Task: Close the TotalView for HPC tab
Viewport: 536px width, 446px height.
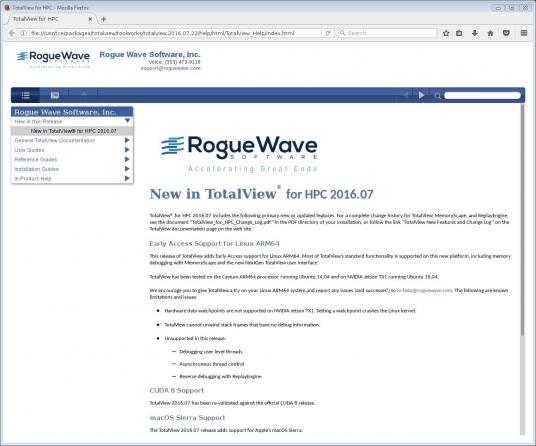Action: 90,19
